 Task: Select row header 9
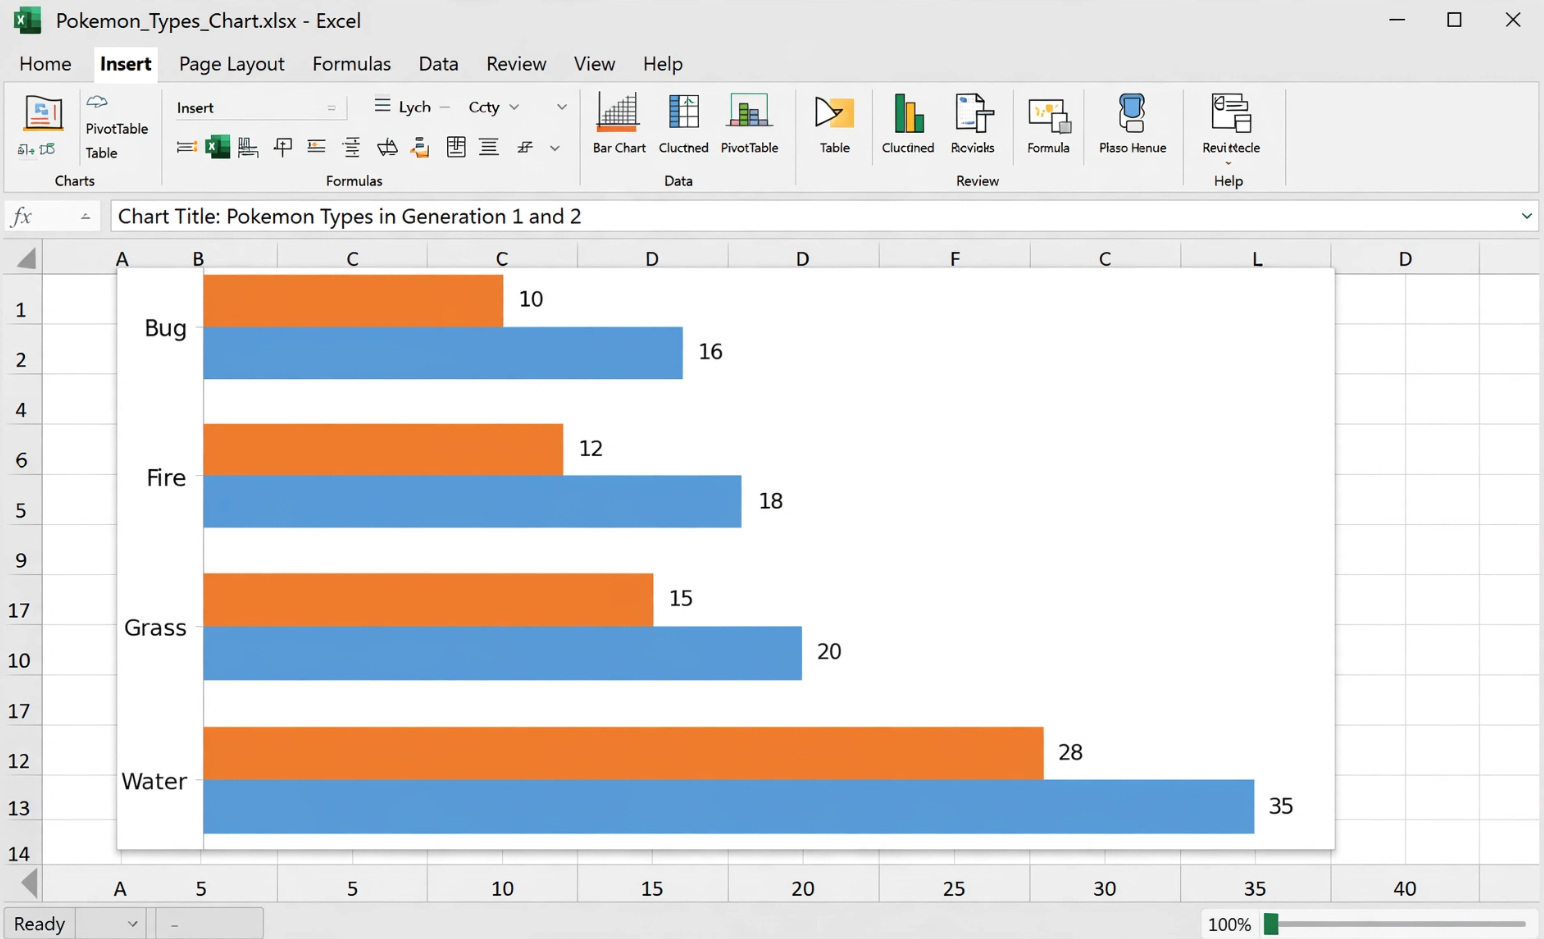coord(20,560)
